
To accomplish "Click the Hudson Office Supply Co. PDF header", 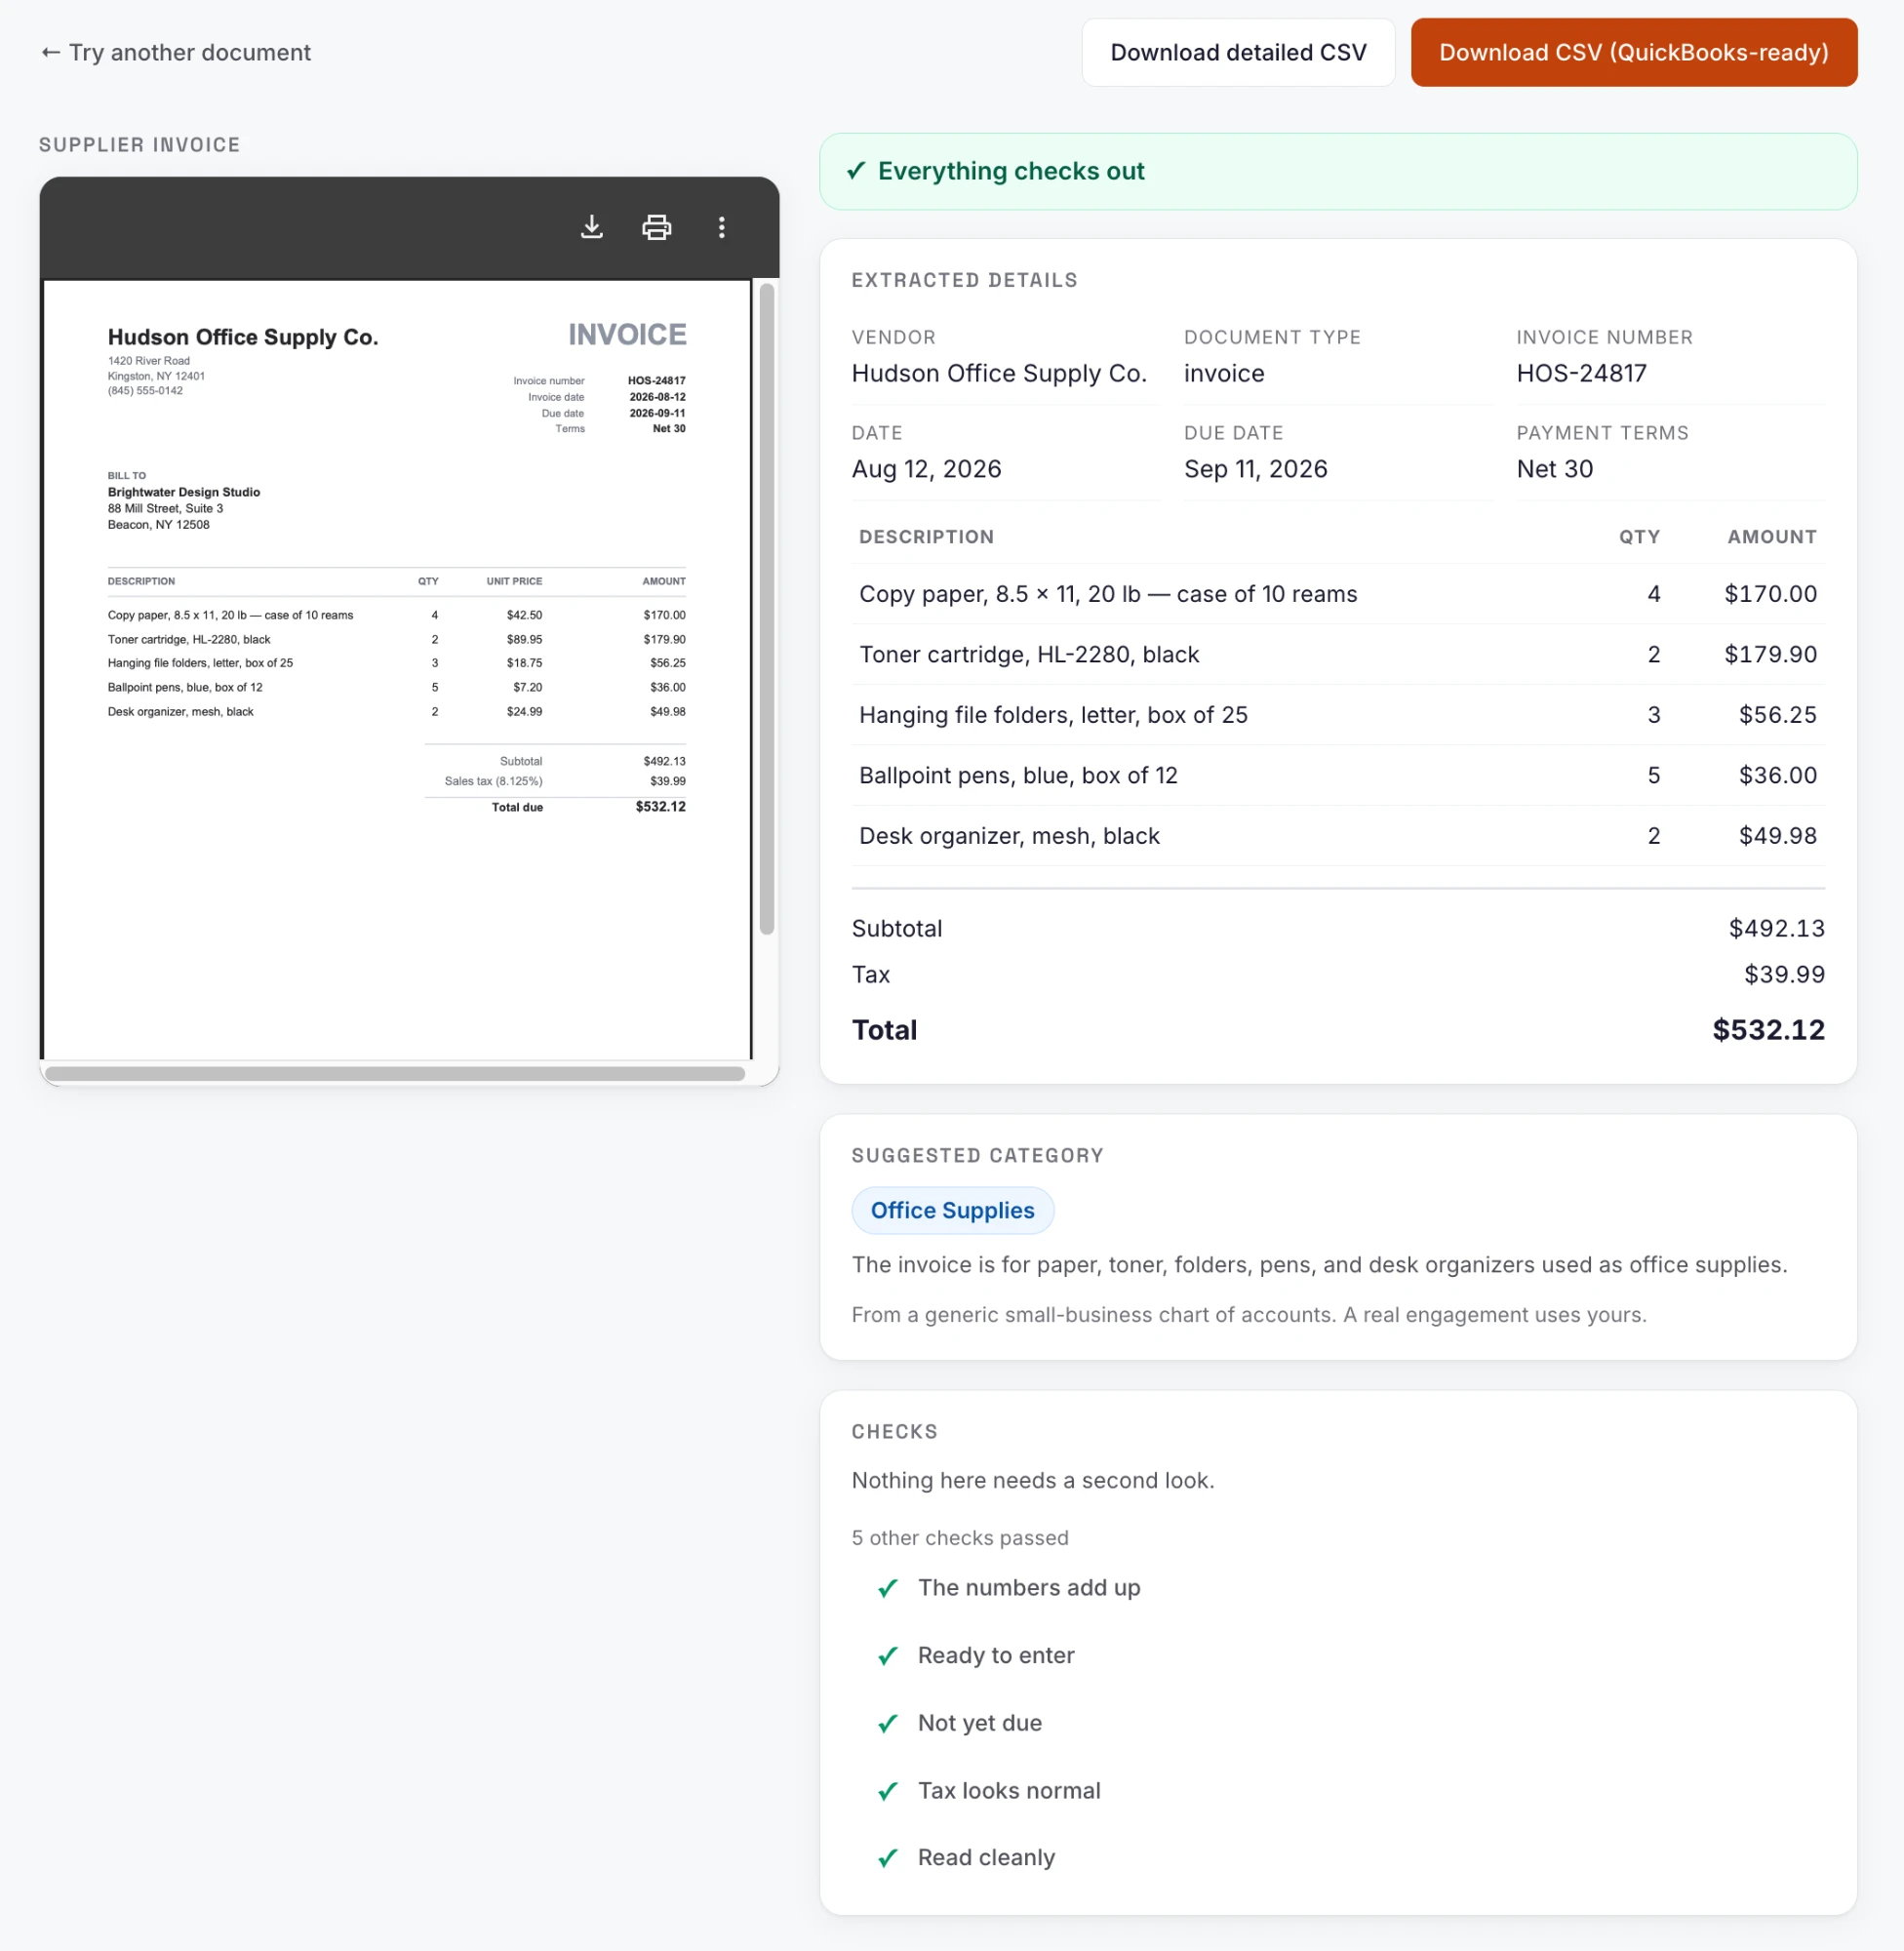I will pos(243,337).
